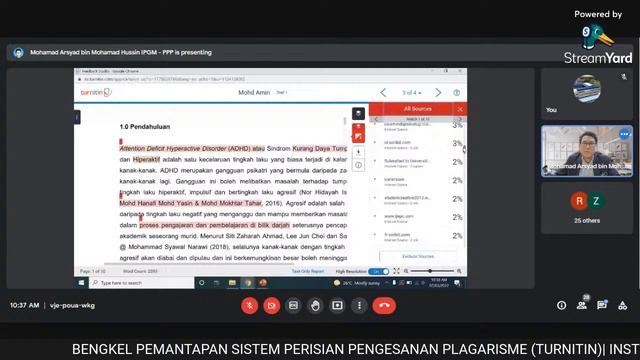
Task: Unmute the microphone in Meet controls
Action: [249, 305]
